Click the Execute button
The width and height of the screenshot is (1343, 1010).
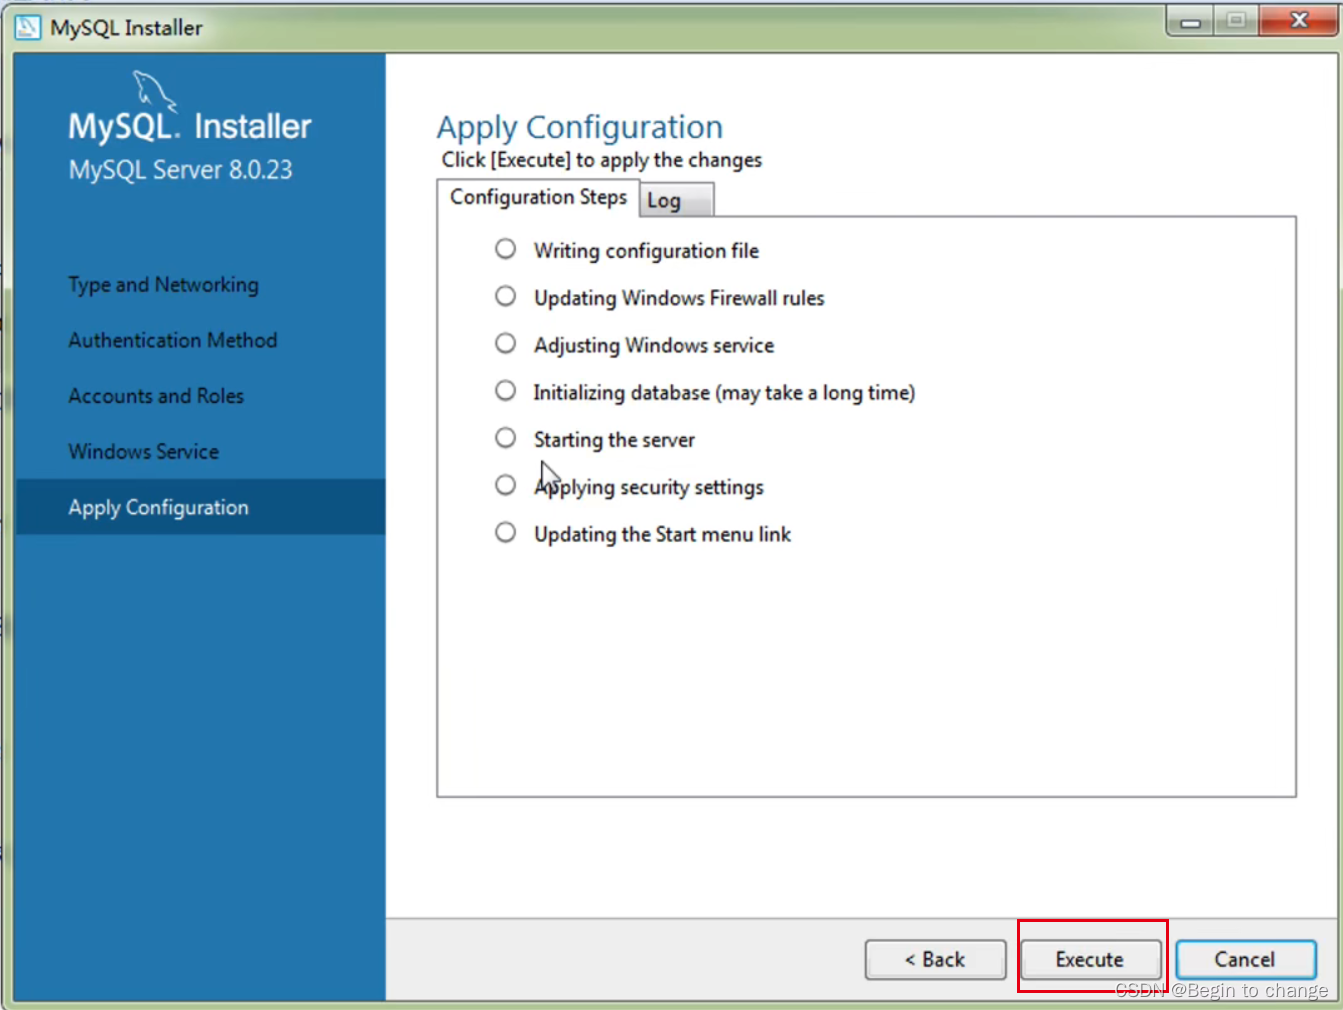coord(1090,959)
